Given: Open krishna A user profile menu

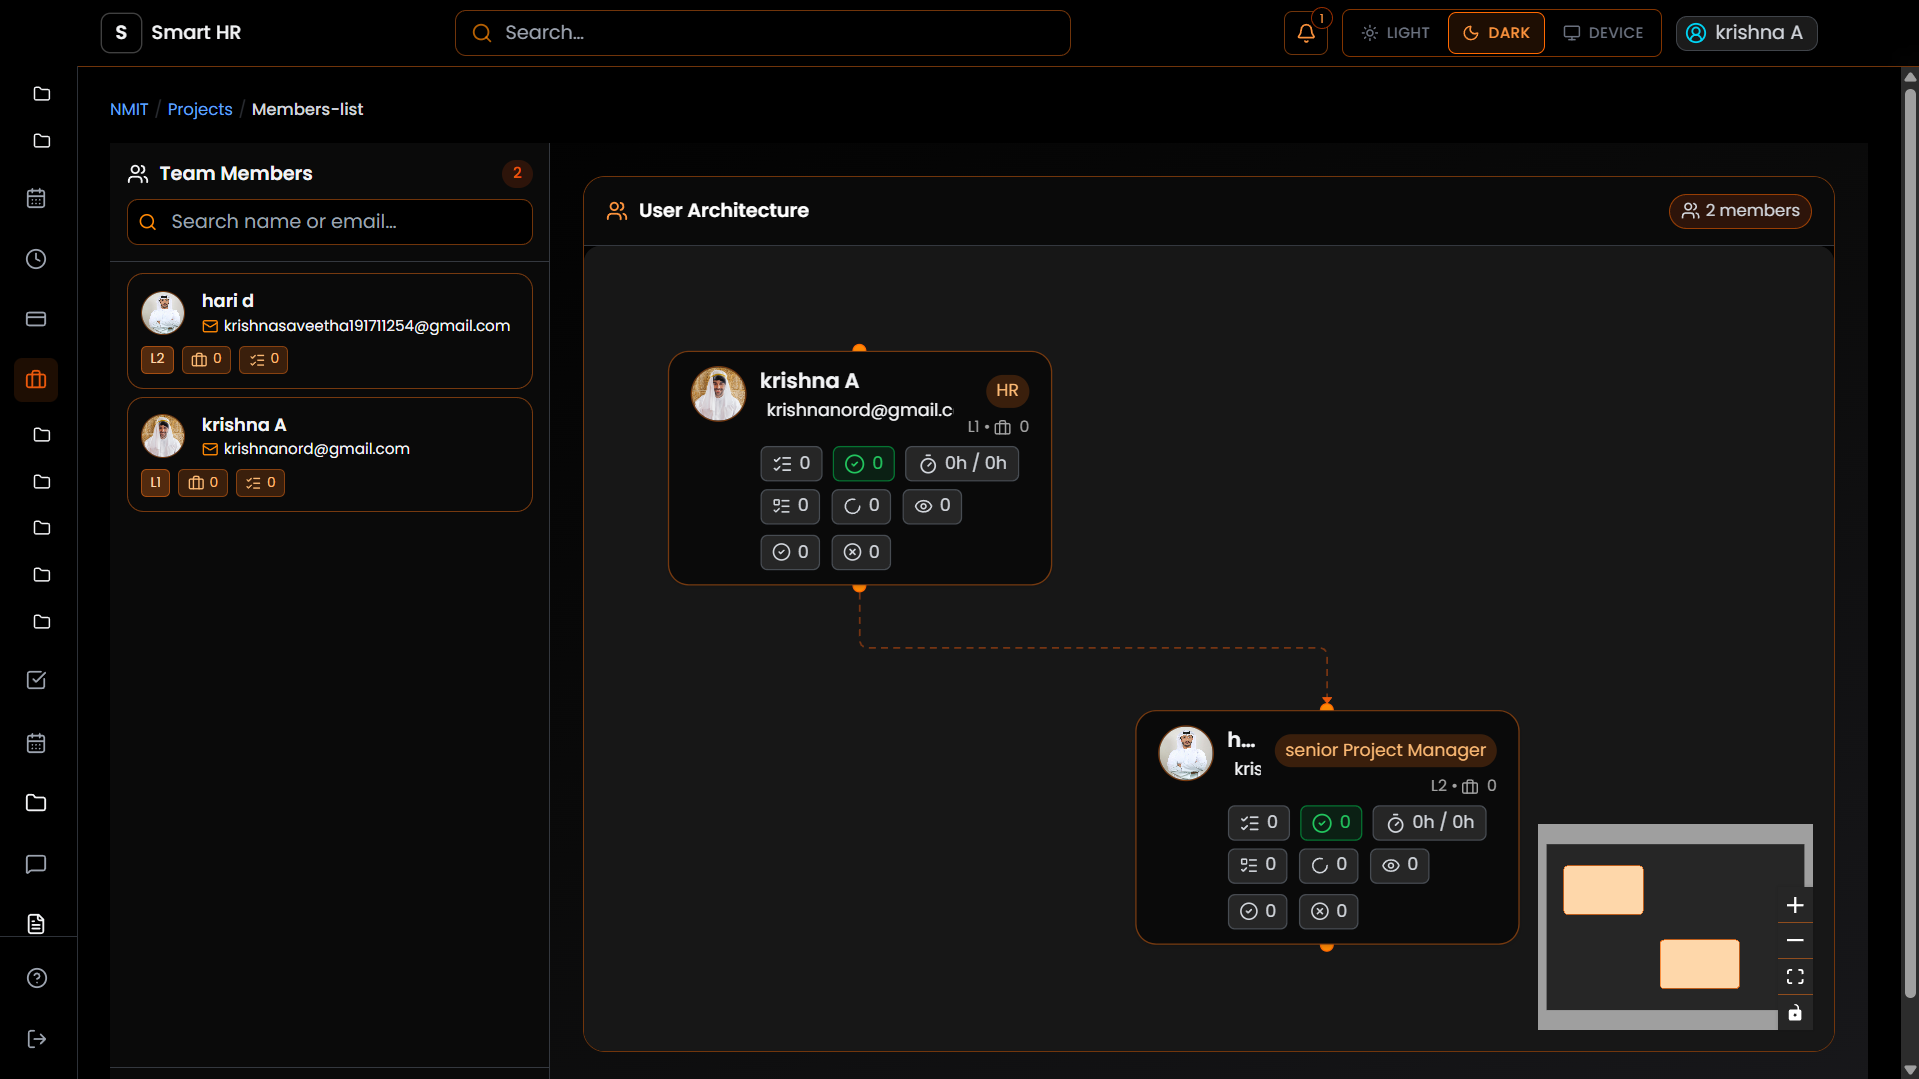Looking at the screenshot, I should click(1746, 33).
